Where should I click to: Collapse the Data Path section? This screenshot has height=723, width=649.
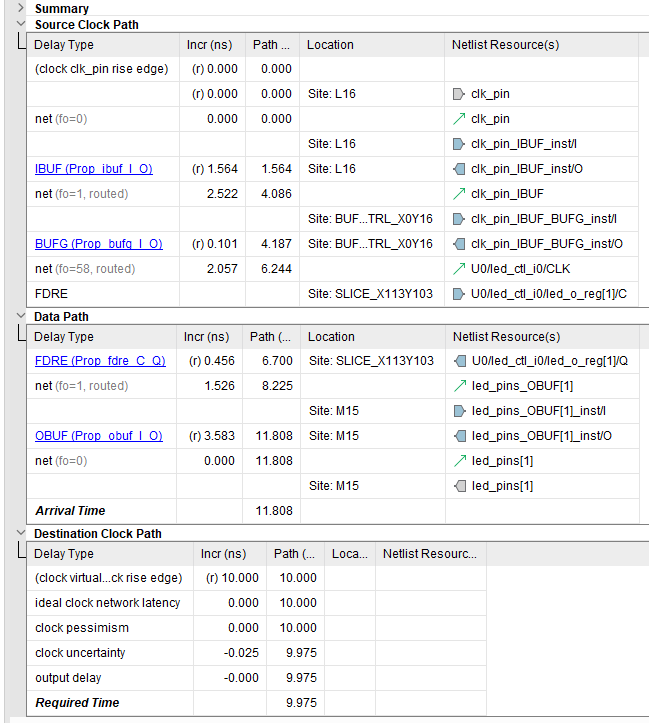[21, 316]
